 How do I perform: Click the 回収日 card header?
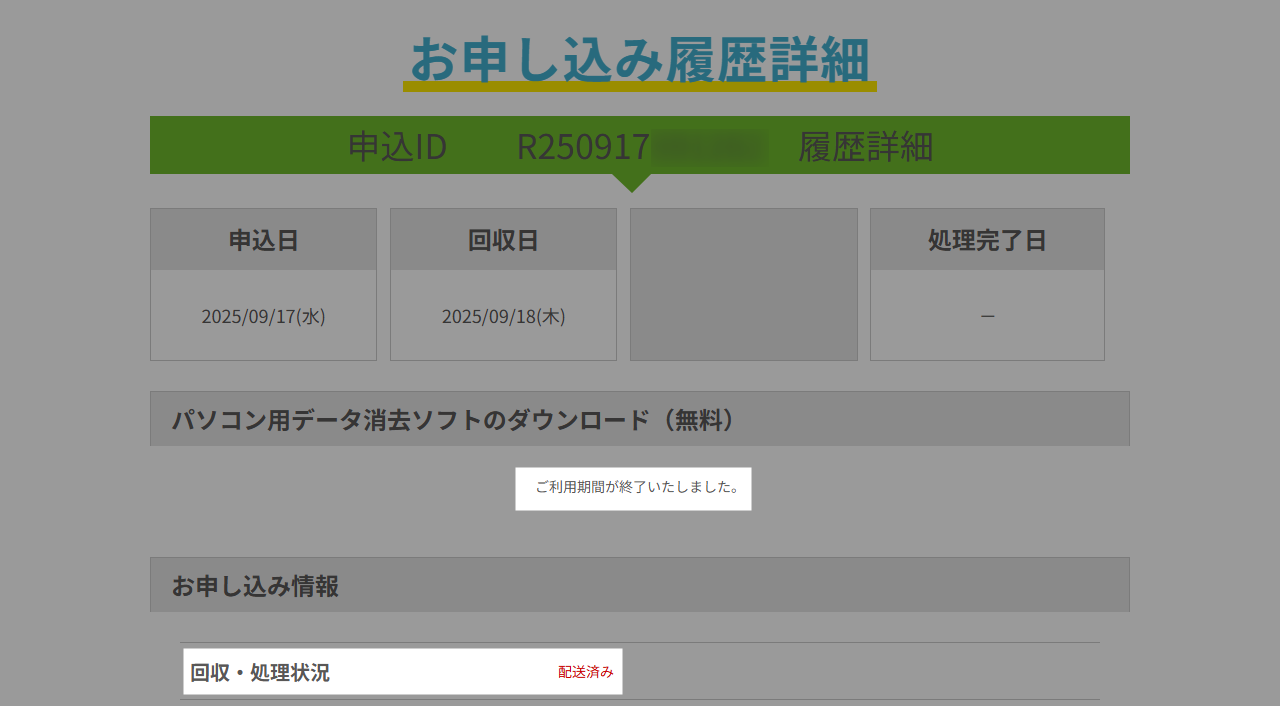pyautogui.click(x=503, y=240)
